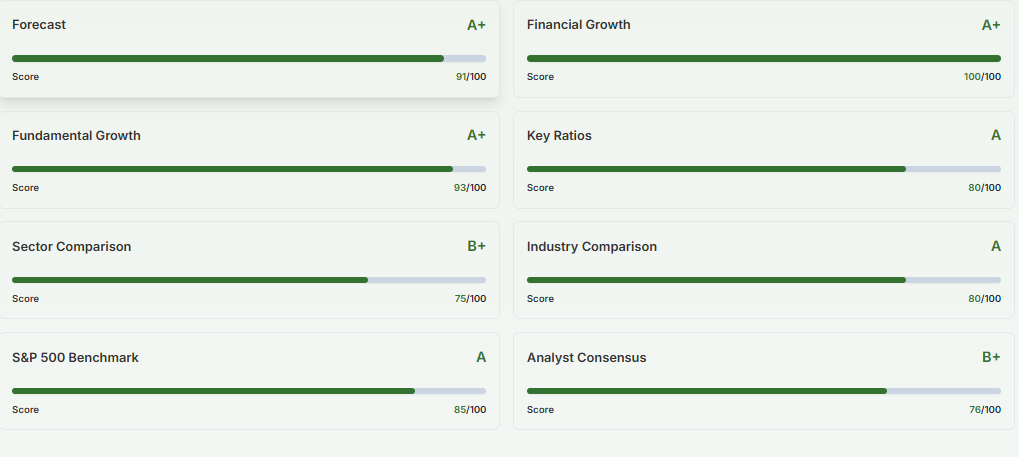Select the Sector Comparison progress bar
Image resolution: width=1019 pixels, height=457 pixels.
(x=249, y=280)
